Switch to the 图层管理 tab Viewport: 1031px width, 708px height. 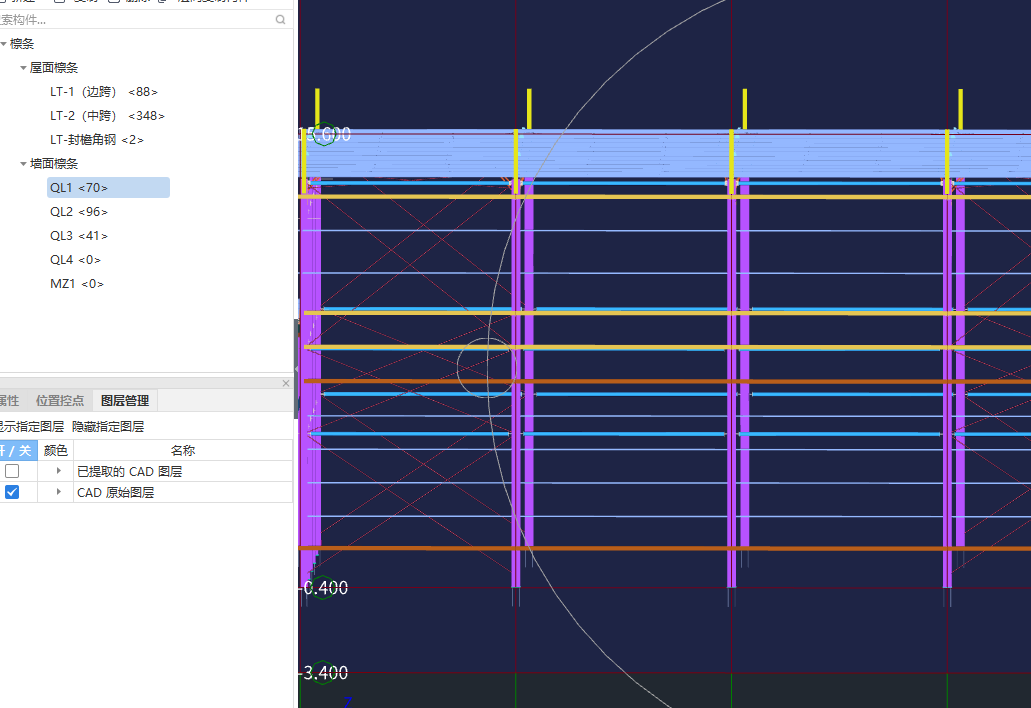(125, 400)
